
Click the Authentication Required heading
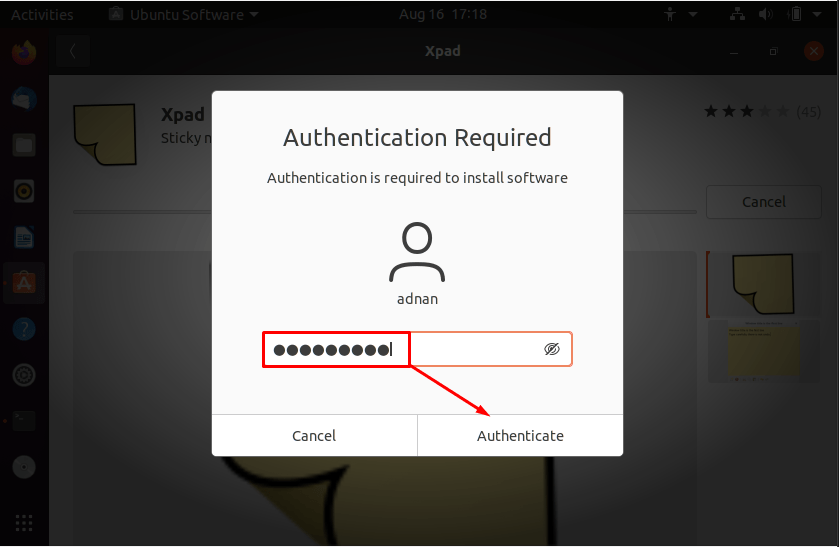[x=417, y=138]
